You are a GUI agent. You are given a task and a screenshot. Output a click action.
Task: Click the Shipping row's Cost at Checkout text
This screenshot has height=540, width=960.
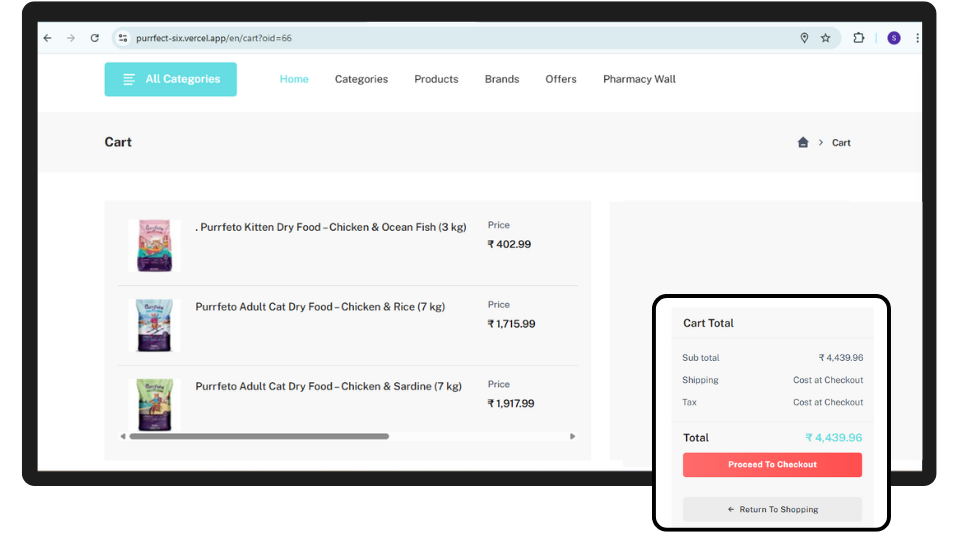tap(828, 380)
